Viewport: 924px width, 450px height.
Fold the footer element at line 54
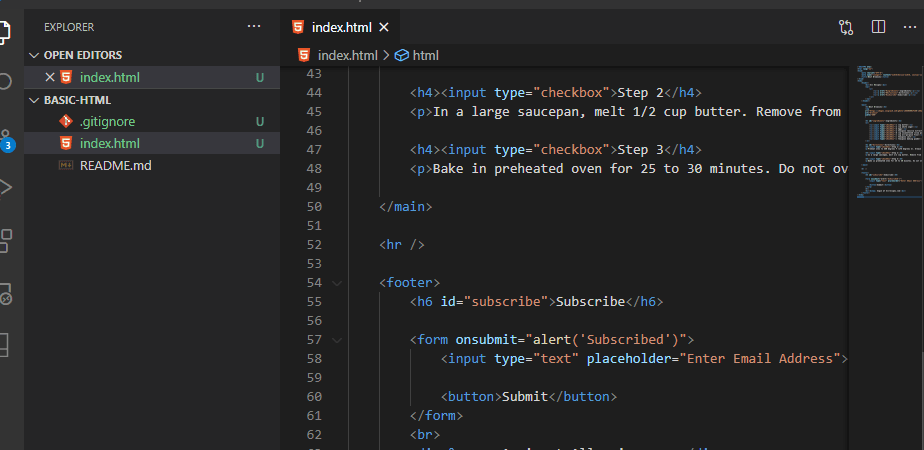pos(337,283)
